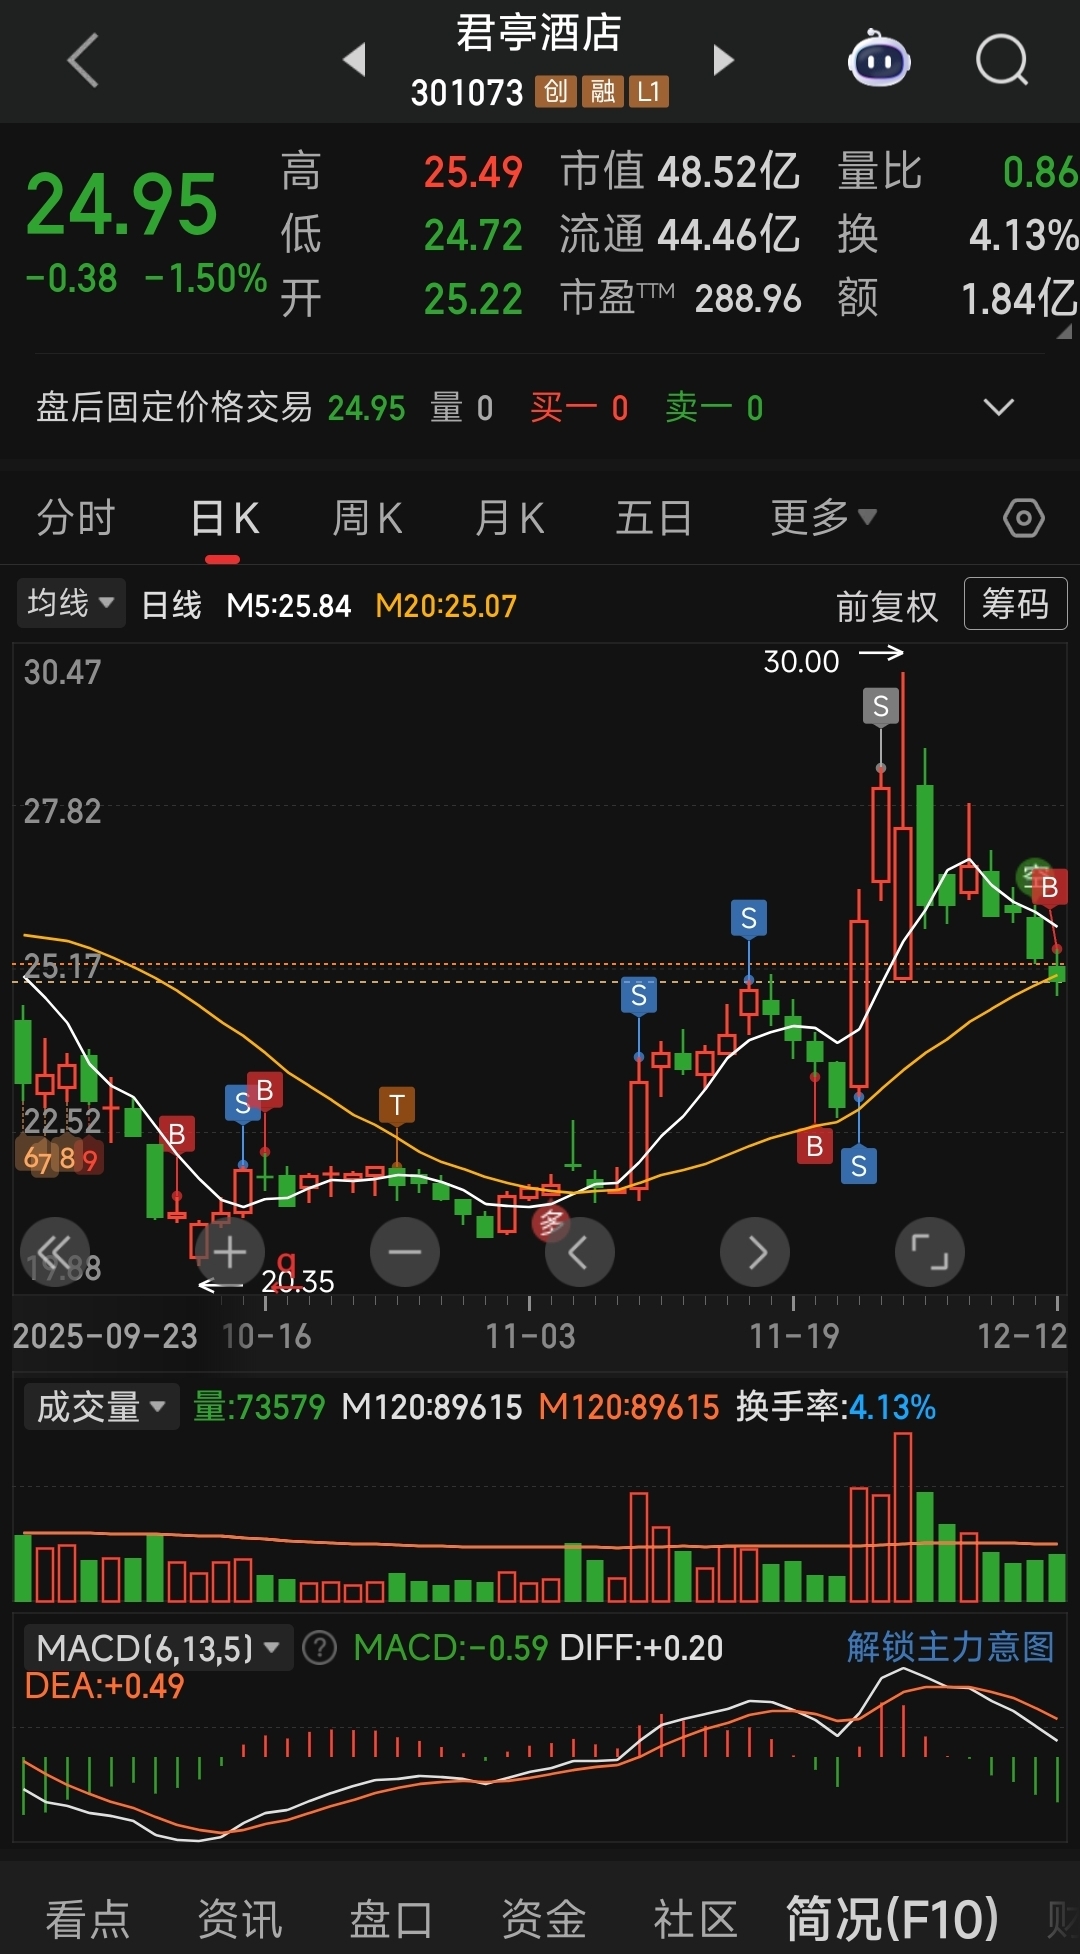Tap the 筹码 button

[1015, 603]
